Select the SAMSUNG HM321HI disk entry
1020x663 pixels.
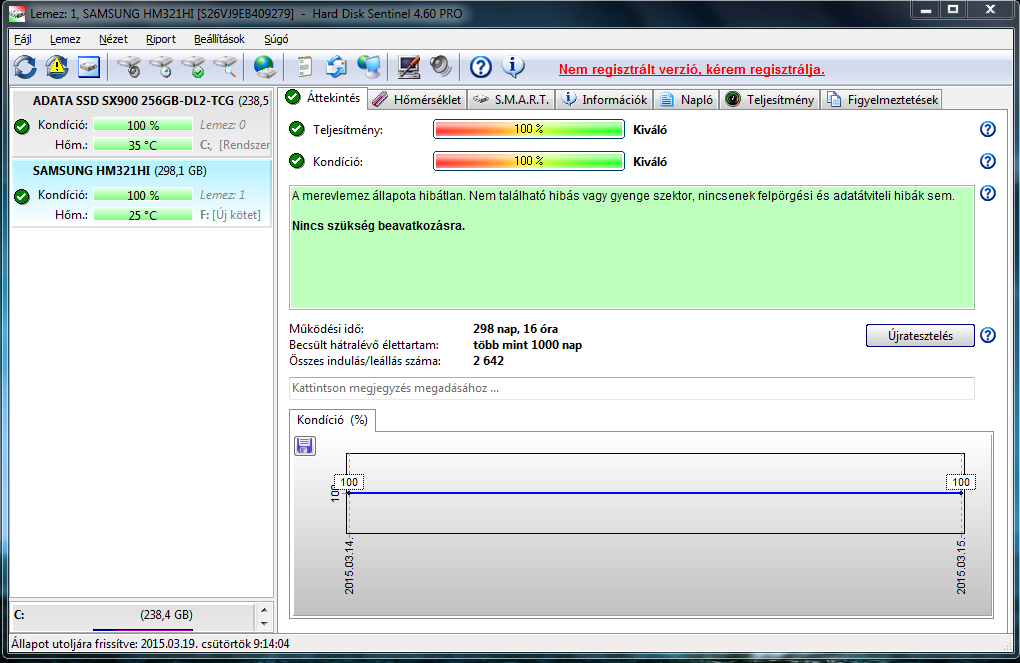point(142,193)
